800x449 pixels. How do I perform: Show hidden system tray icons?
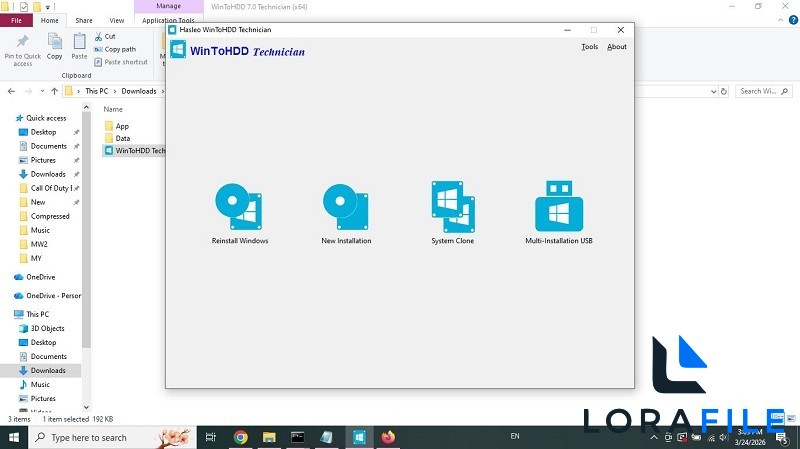[x=654, y=437]
